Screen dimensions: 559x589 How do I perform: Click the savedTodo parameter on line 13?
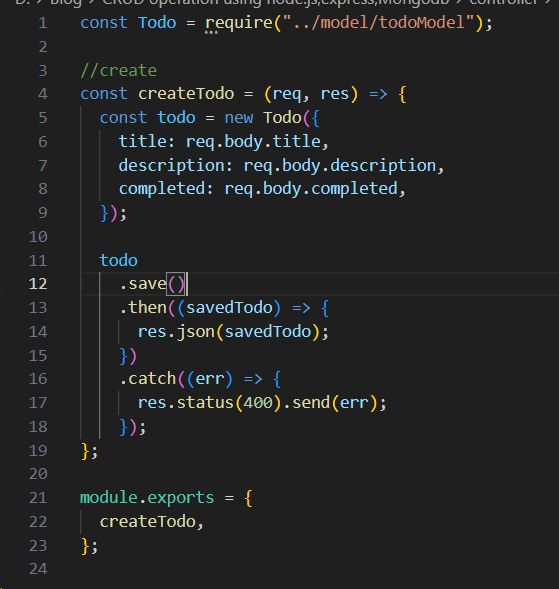(229, 308)
